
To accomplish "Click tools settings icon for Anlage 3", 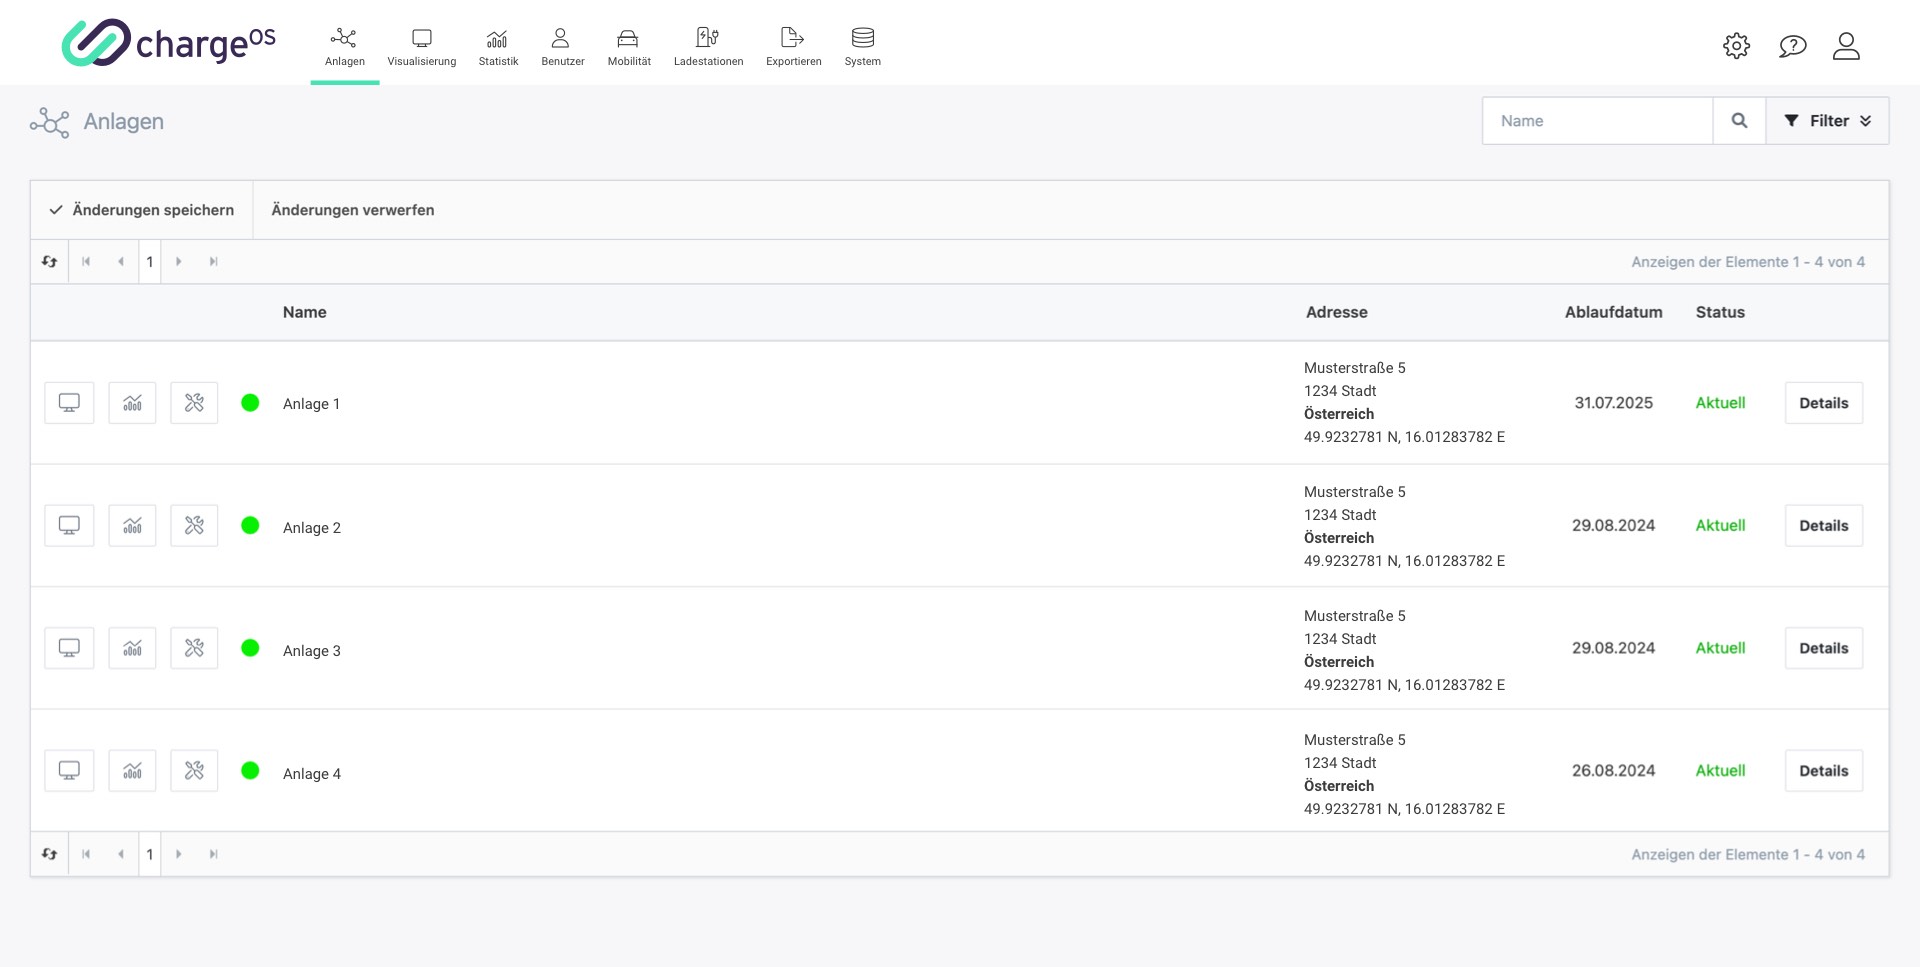I will (194, 648).
